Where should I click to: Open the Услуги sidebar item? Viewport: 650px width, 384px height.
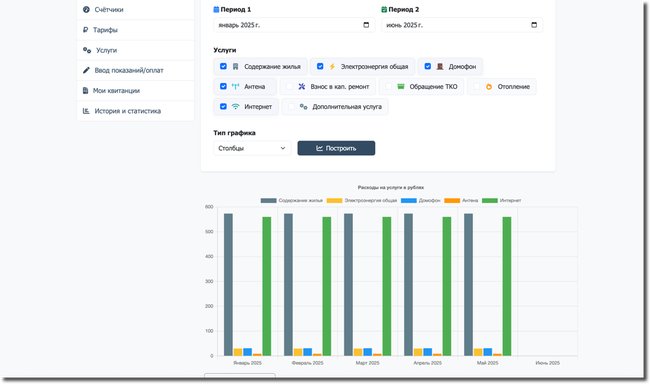[136, 50]
